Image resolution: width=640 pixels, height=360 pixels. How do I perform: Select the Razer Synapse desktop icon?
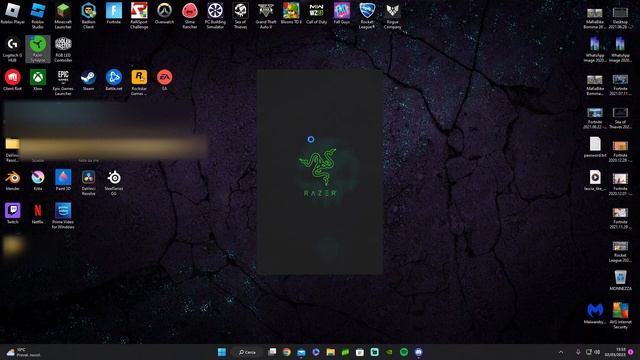pyautogui.click(x=38, y=49)
